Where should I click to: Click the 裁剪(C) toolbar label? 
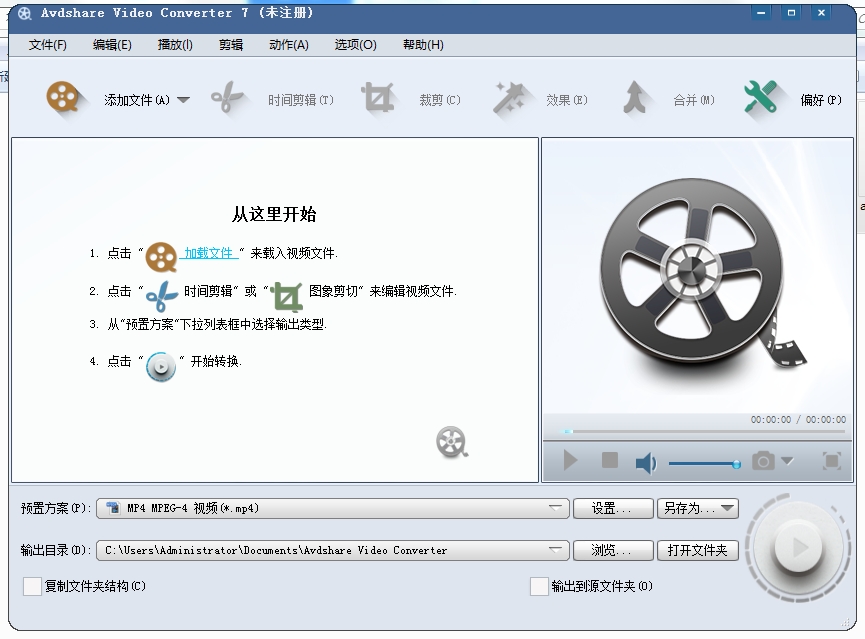[x=440, y=100]
